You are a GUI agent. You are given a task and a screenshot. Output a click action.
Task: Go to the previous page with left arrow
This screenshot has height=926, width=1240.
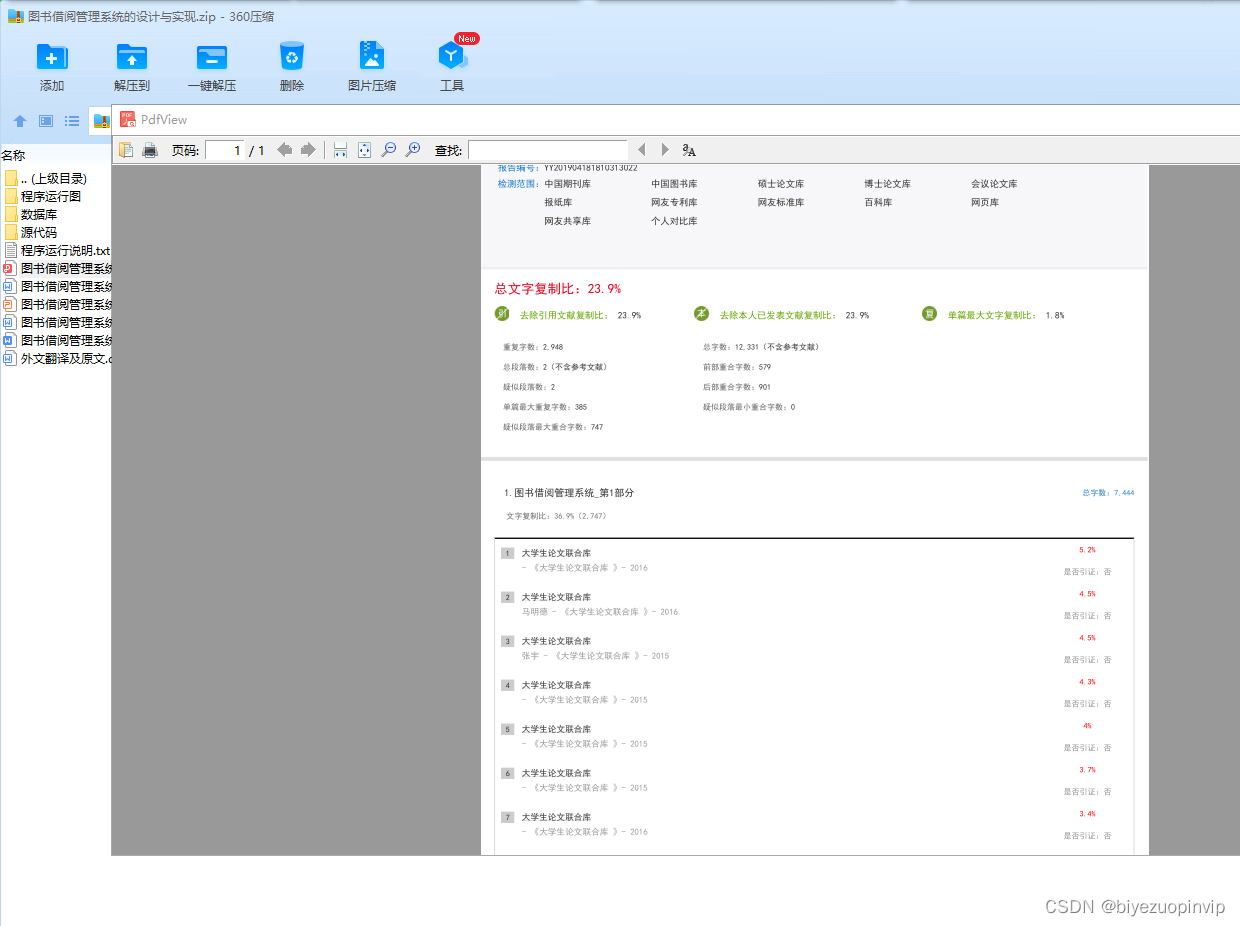click(x=285, y=150)
